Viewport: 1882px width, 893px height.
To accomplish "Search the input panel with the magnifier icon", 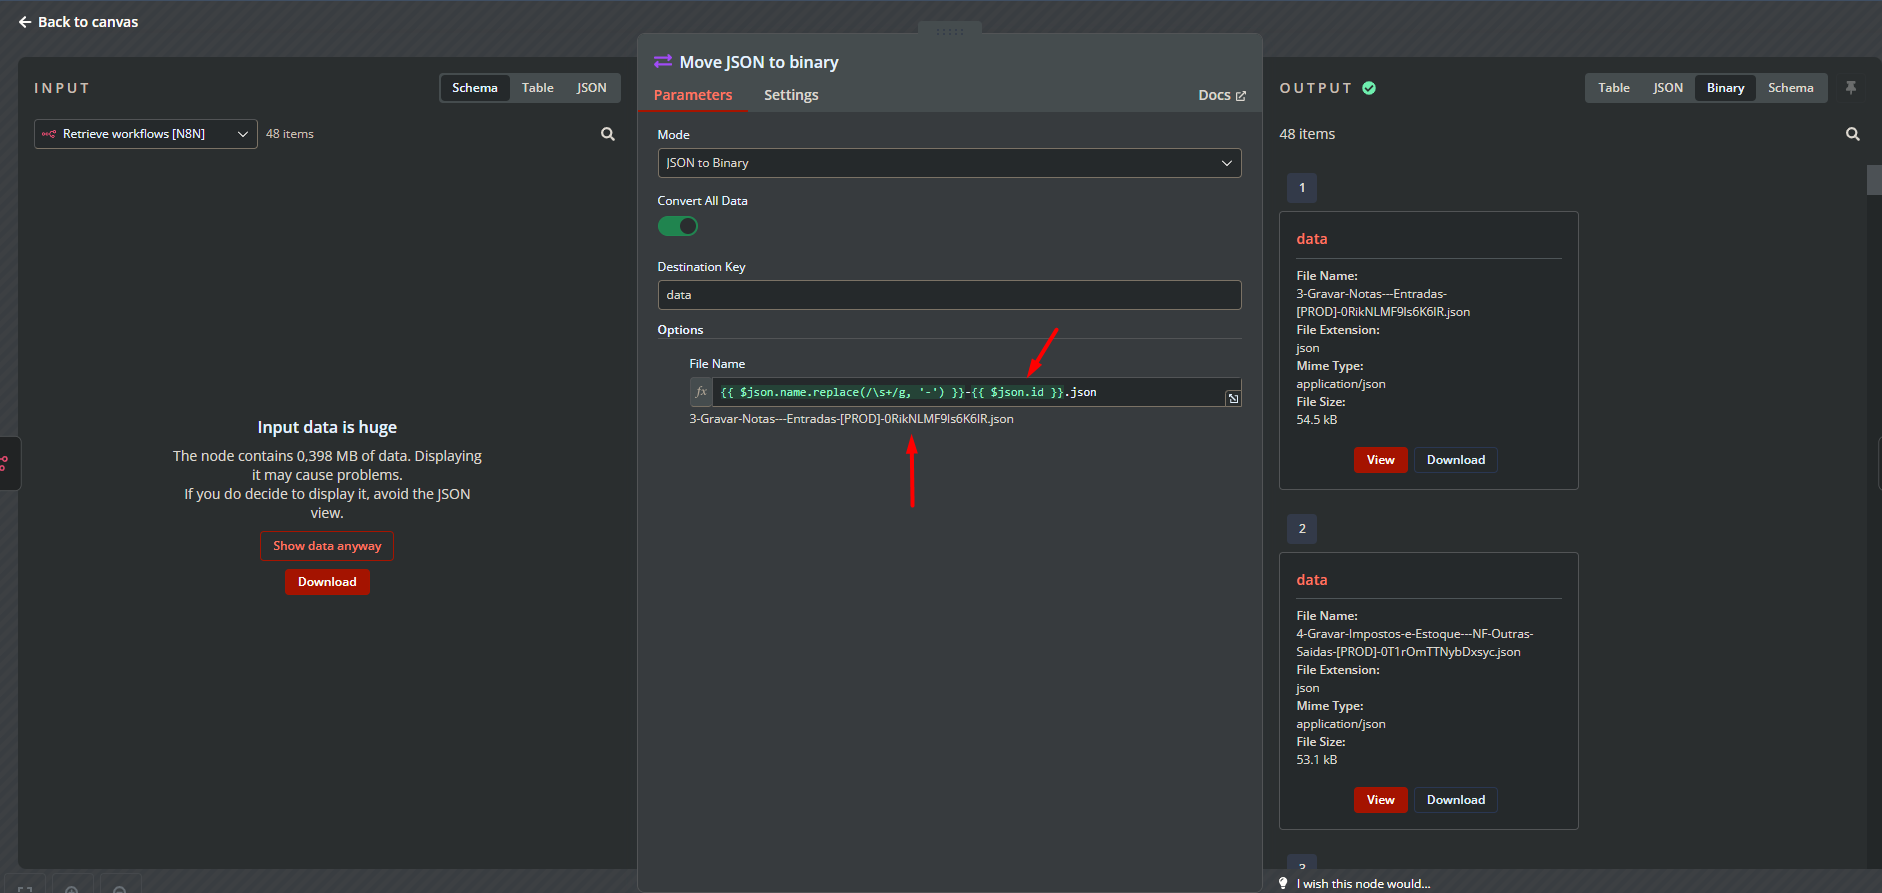I will (608, 134).
